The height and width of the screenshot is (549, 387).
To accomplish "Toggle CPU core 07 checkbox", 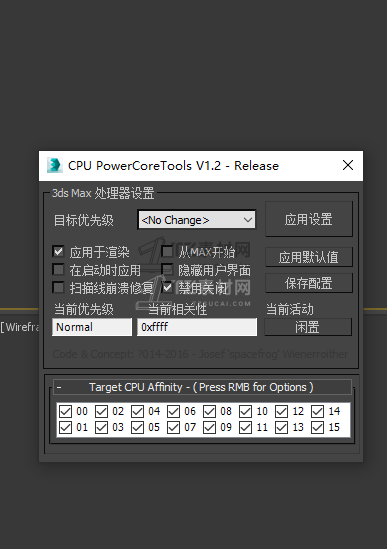I will (x=173, y=428).
